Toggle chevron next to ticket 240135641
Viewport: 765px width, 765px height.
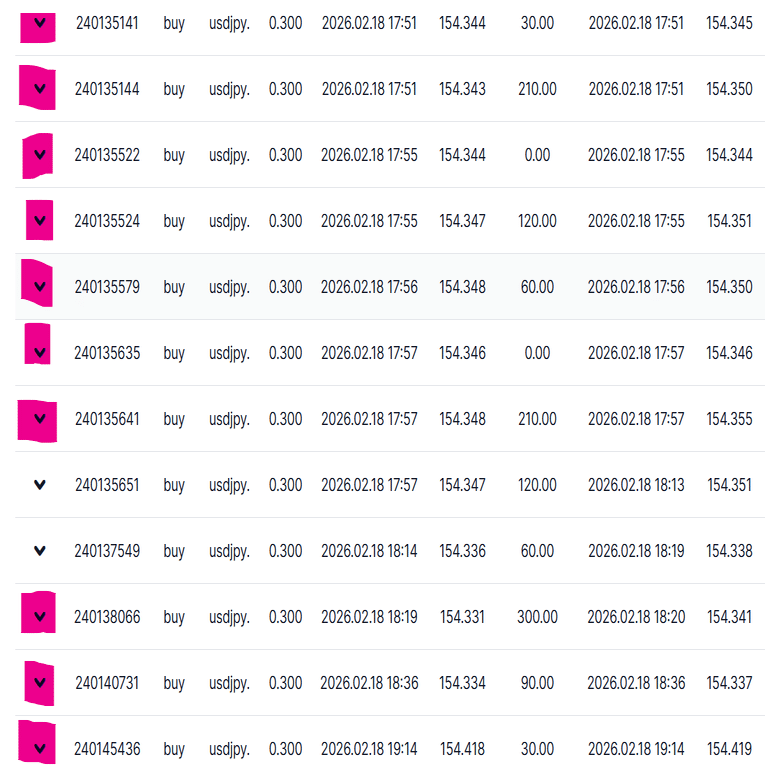point(39,419)
